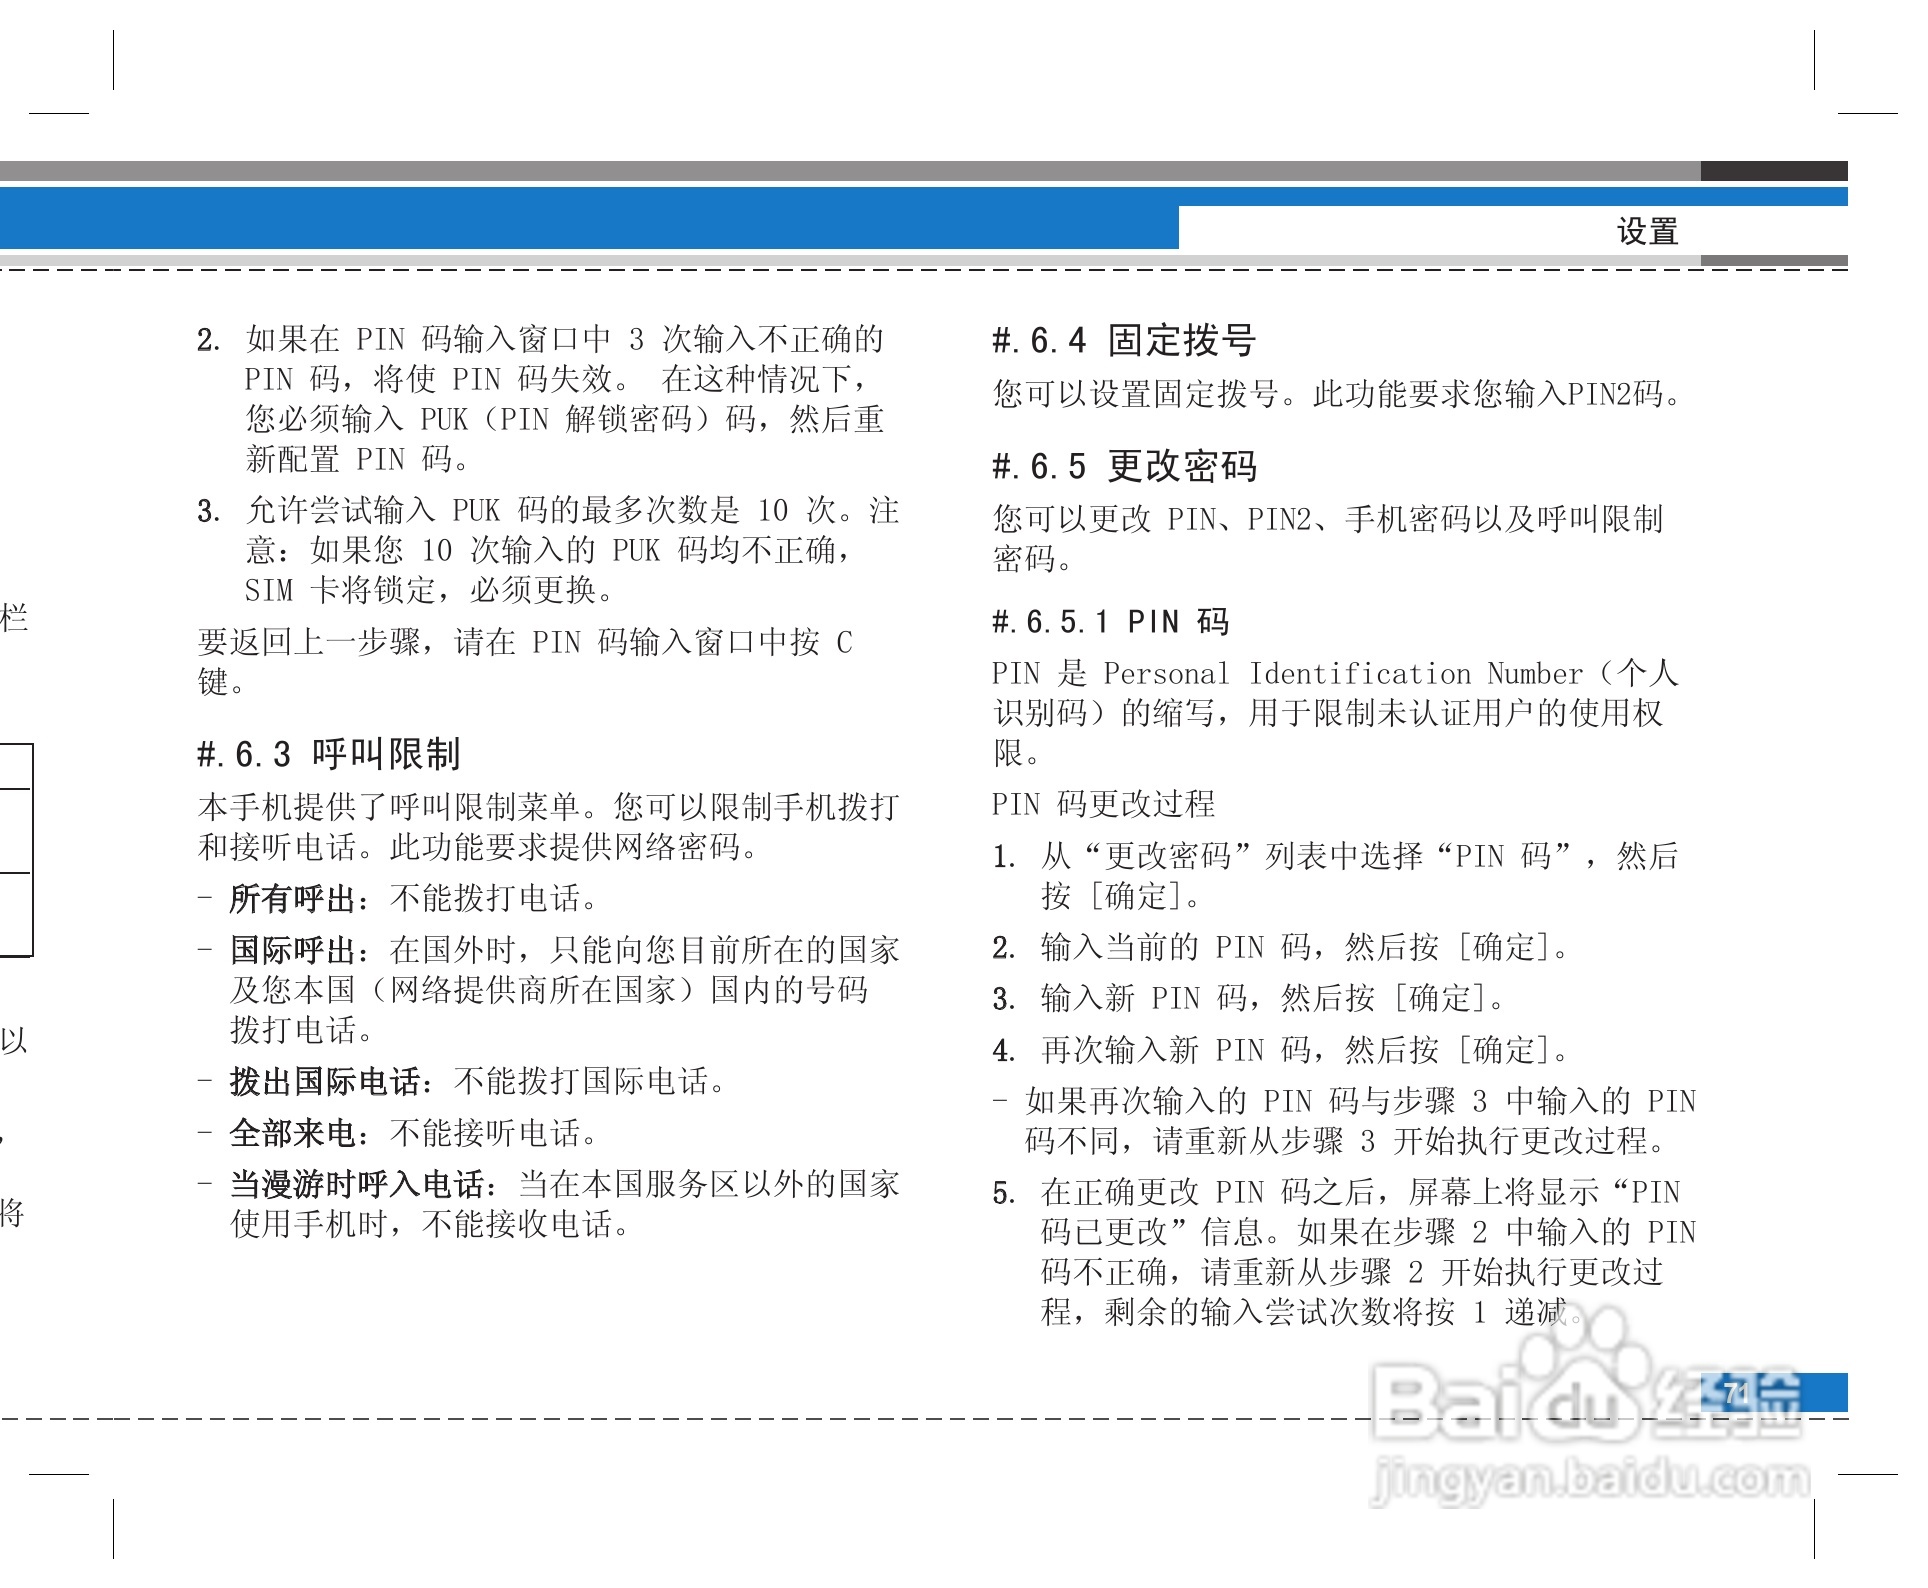Screen dimensions: 1928x1588
Task: Click the bold term 国际呼出
Action: tap(293, 949)
